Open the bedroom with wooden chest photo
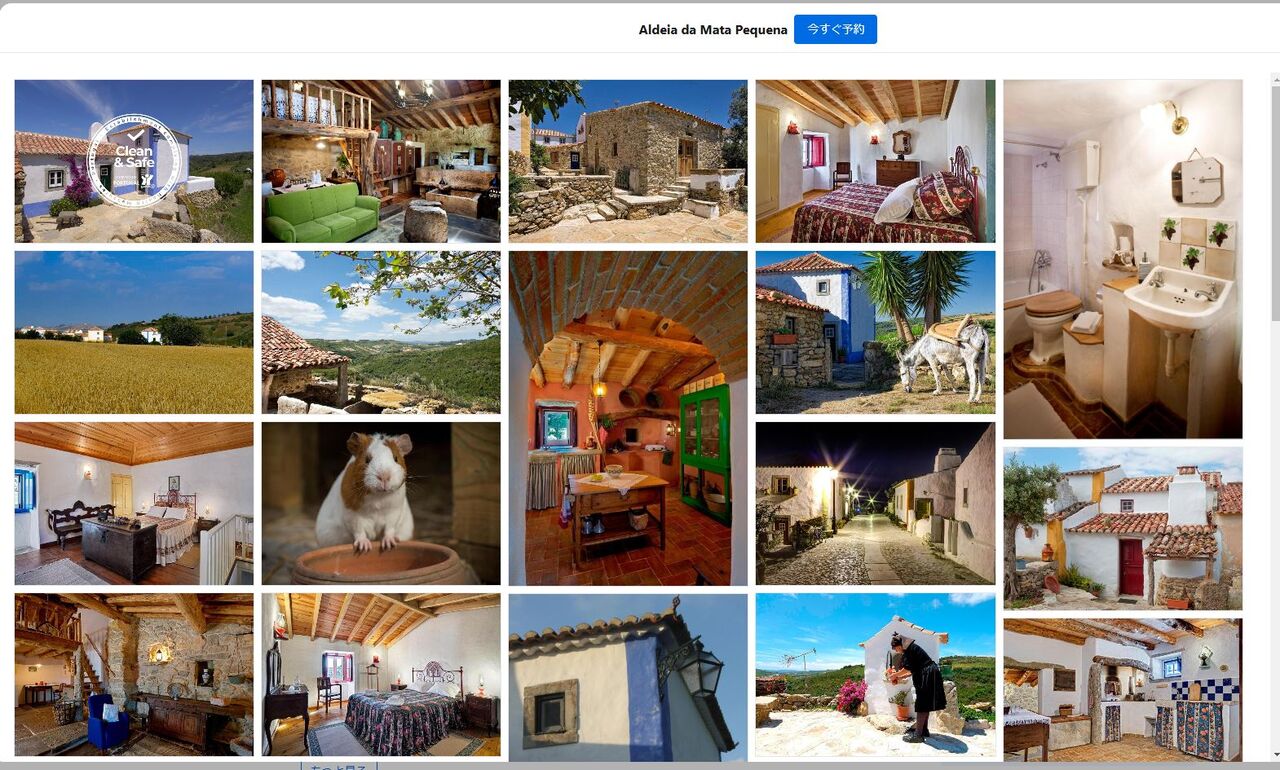This screenshot has width=1280, height=770. 134,503
